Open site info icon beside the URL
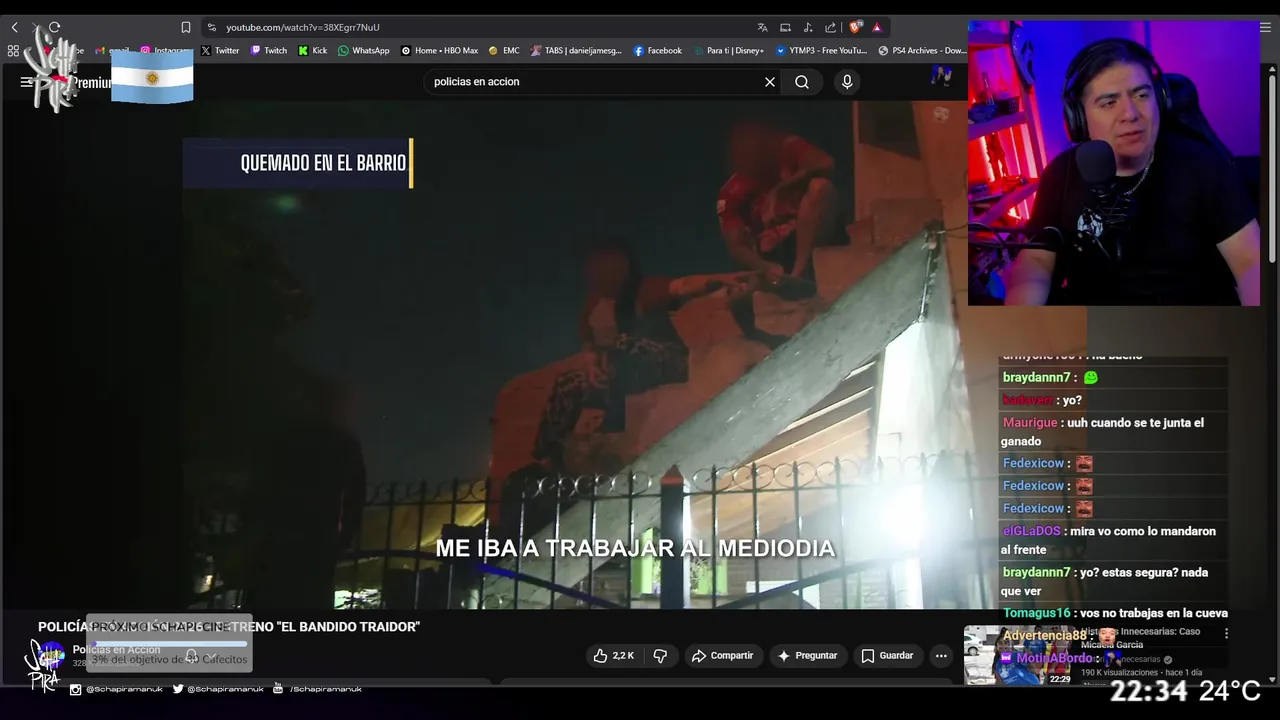This screenshot has width=1280, height=720. click(x=211, y=27)
